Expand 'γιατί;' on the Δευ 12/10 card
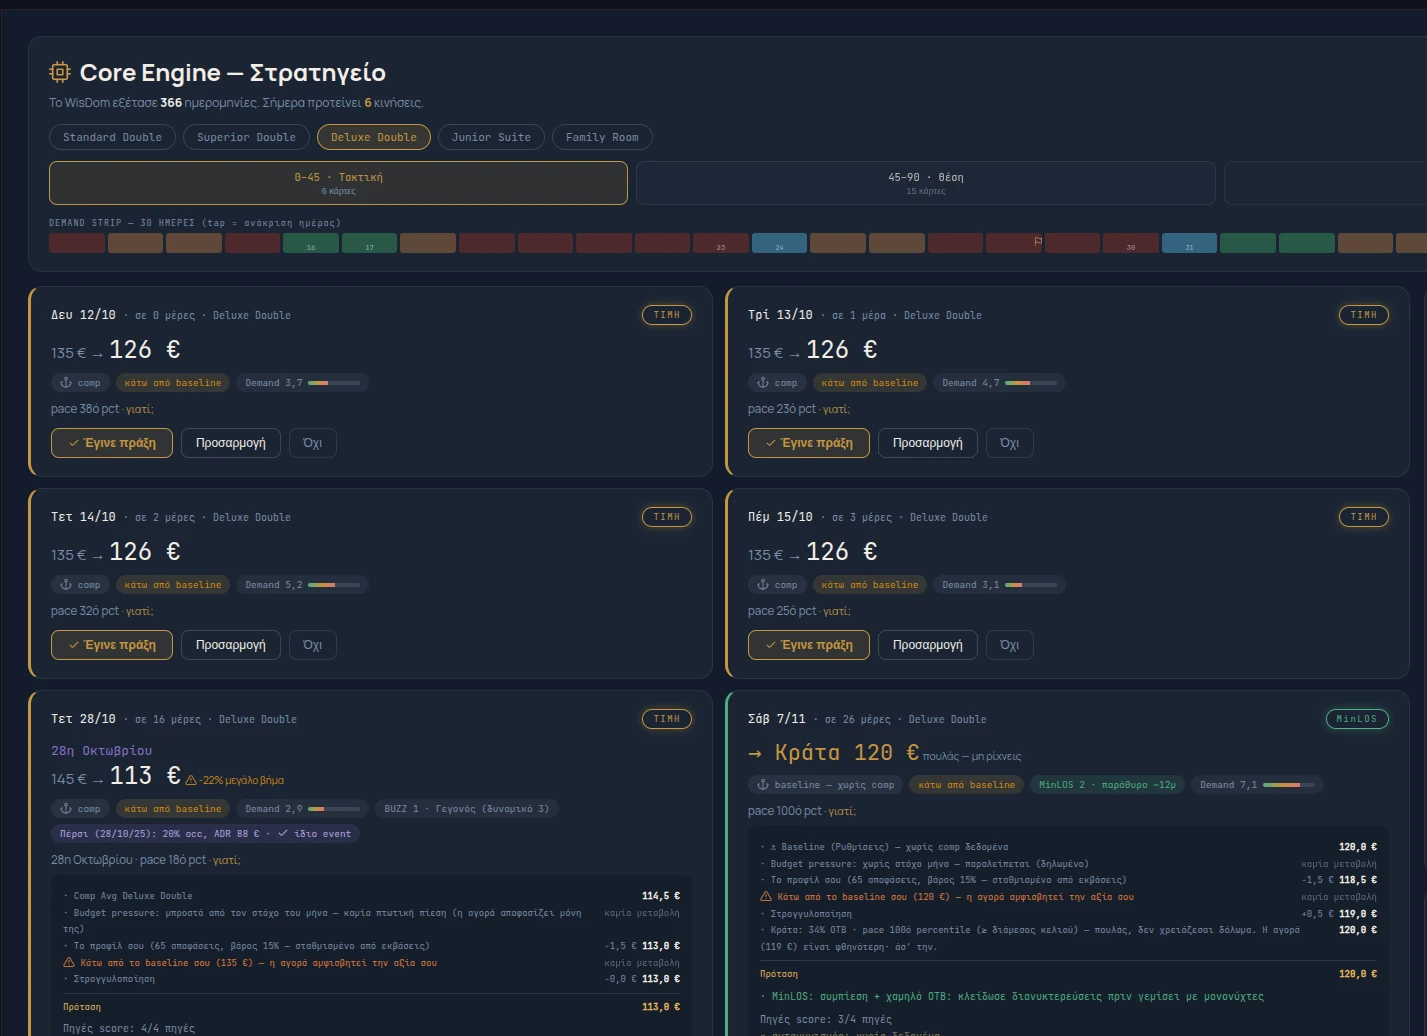The image size is (1427, 1036). 139,409
